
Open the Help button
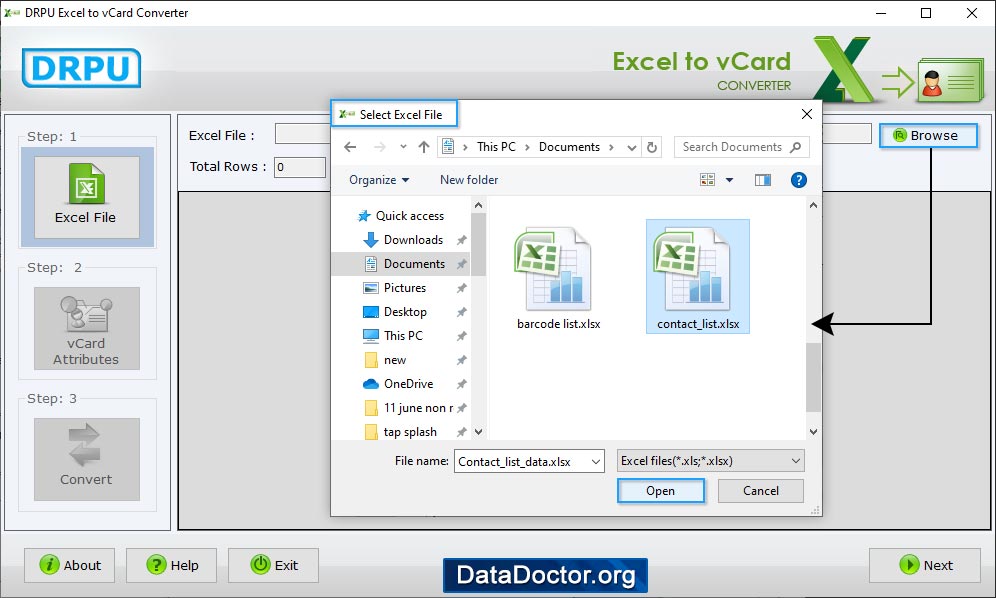coord(172,565)
